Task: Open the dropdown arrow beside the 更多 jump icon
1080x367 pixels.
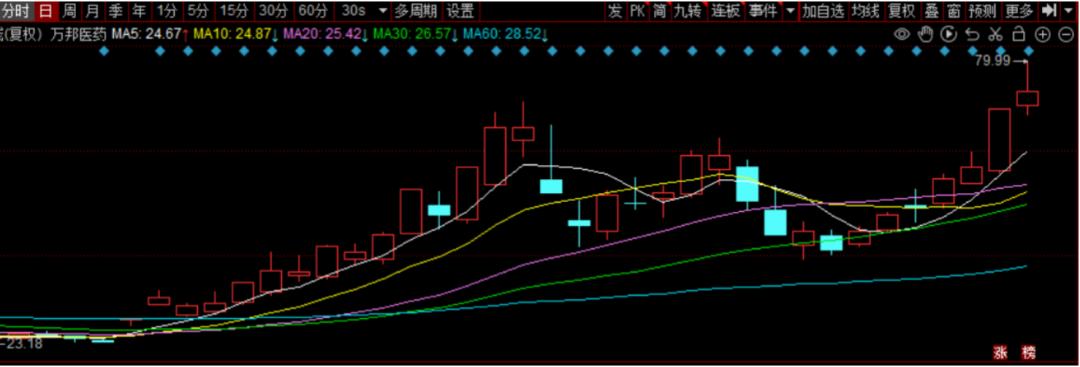Action: pyautogui.click(x=1068, y=10)
